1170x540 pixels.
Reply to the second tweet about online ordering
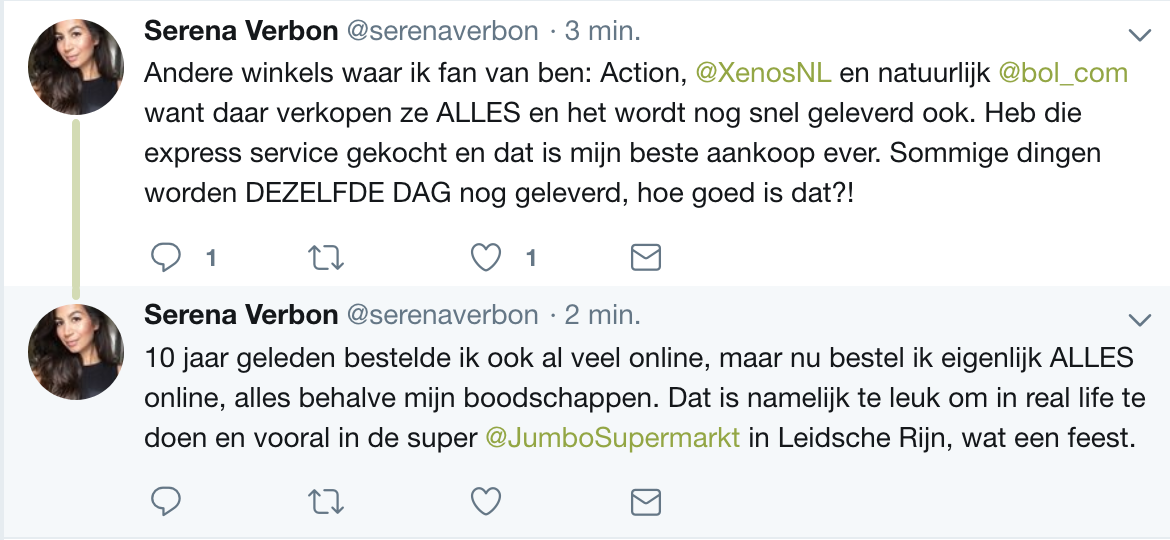pyautogui.click(x=166, y=502)
